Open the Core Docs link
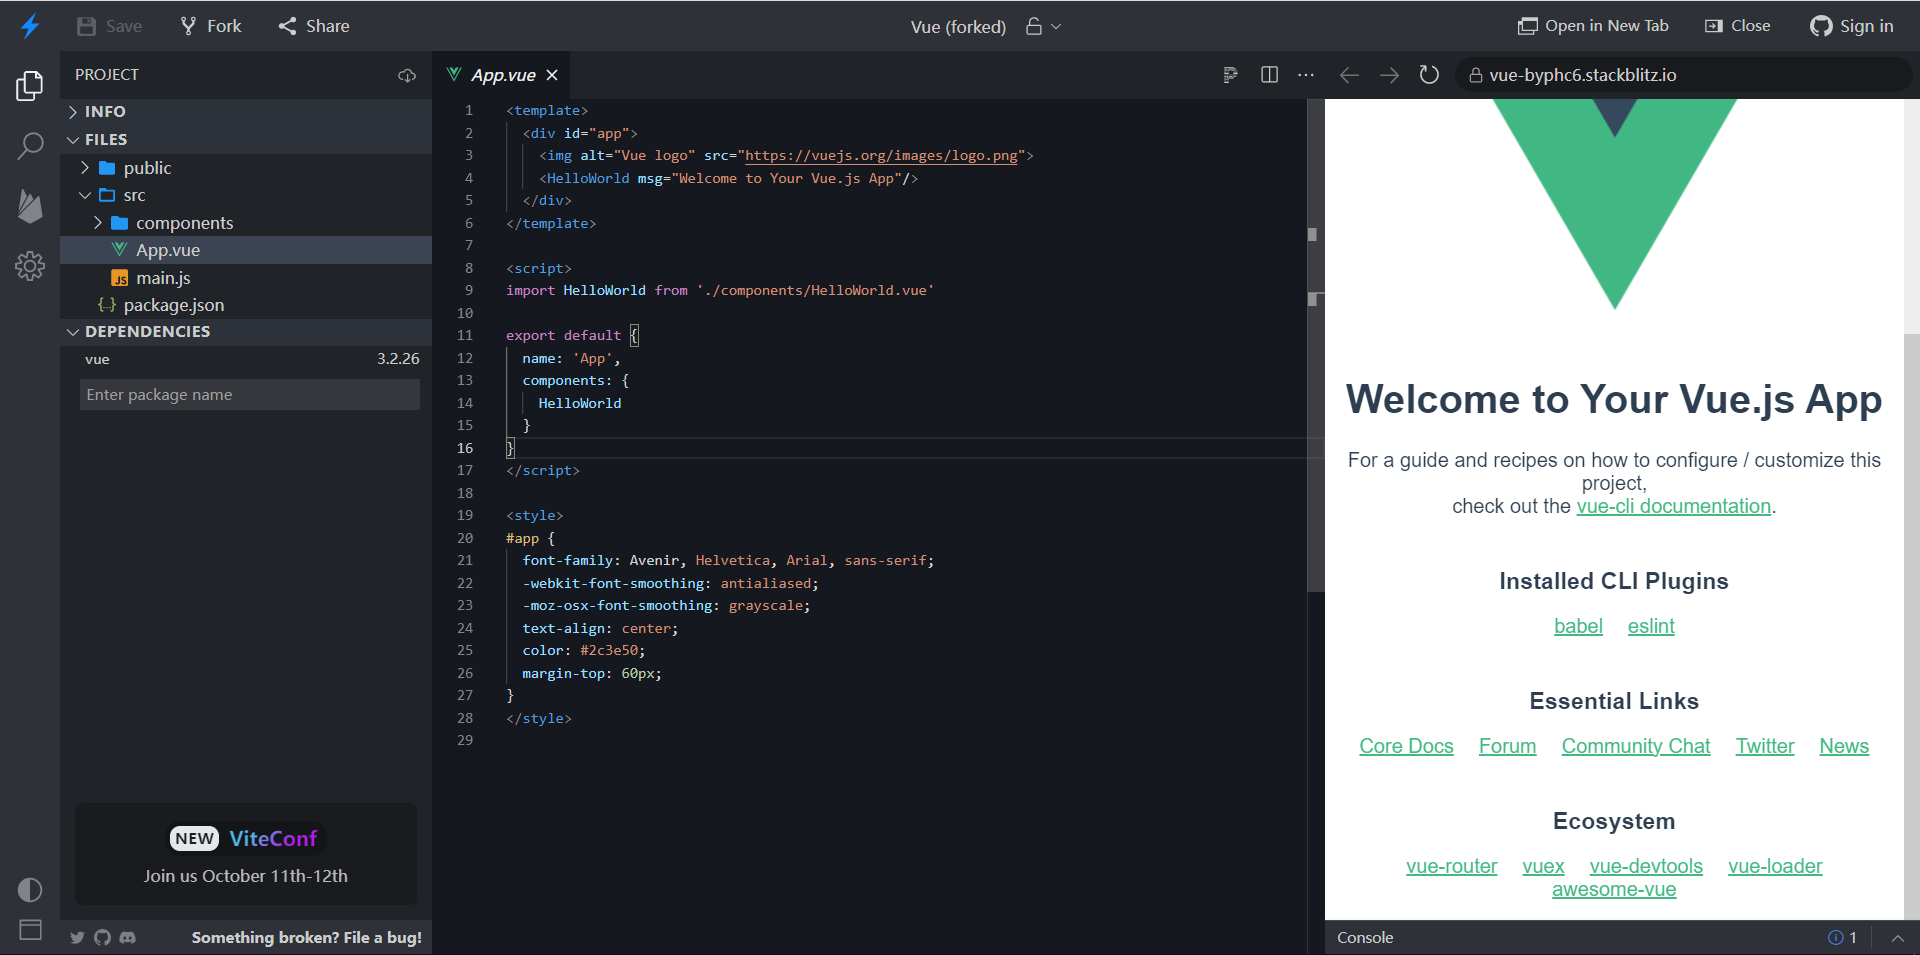1920x955 pixels. click(1406, 746)
